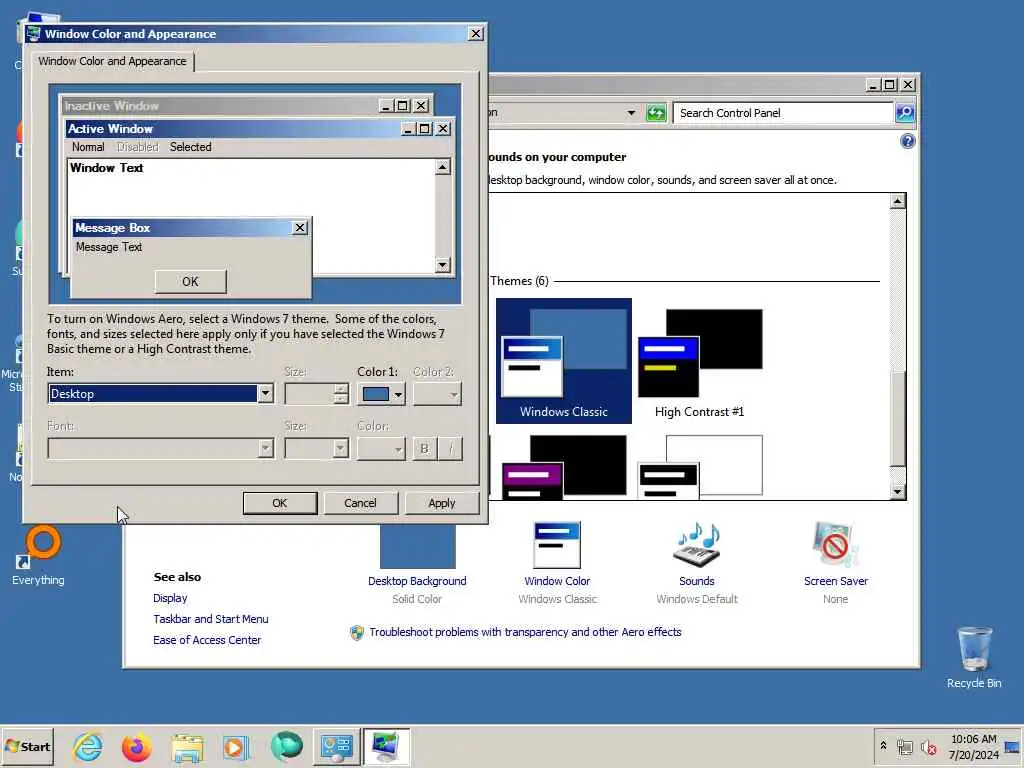Open the Screen Saver icon
The height and width of the screenshot is (768, 1024).
point(835,545)
